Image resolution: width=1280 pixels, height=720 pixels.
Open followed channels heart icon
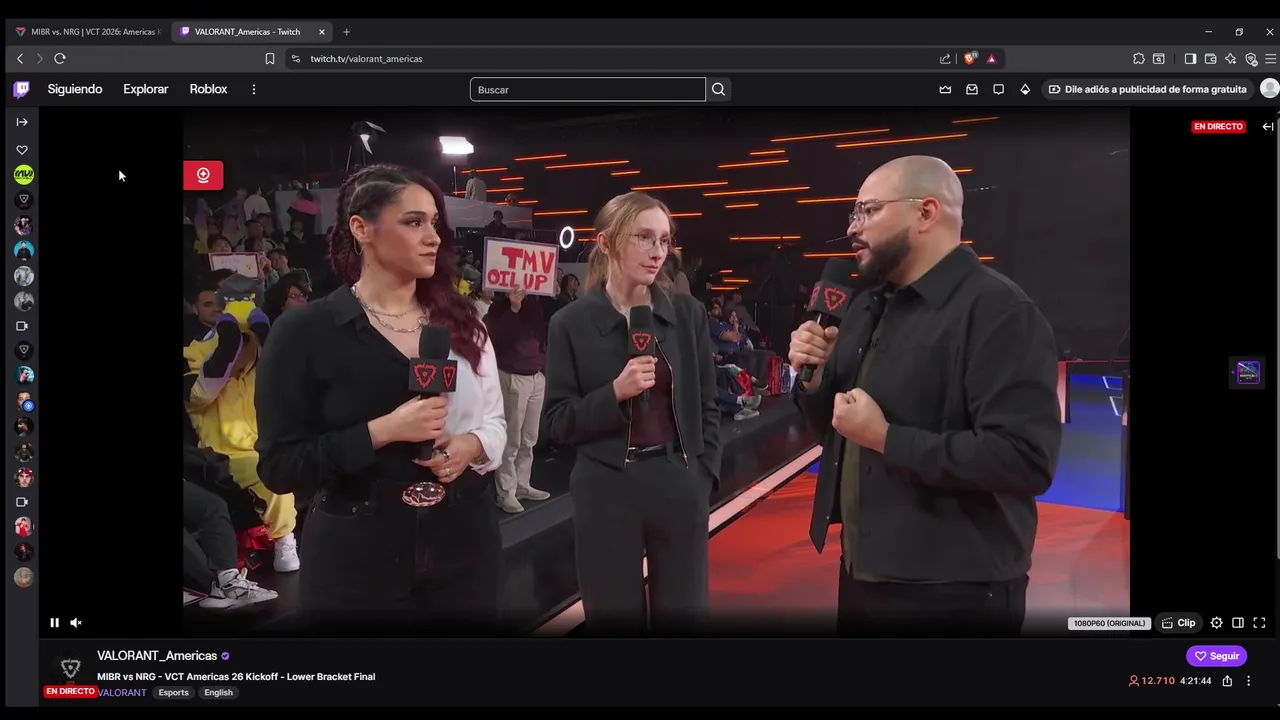(x=22, y=150)
